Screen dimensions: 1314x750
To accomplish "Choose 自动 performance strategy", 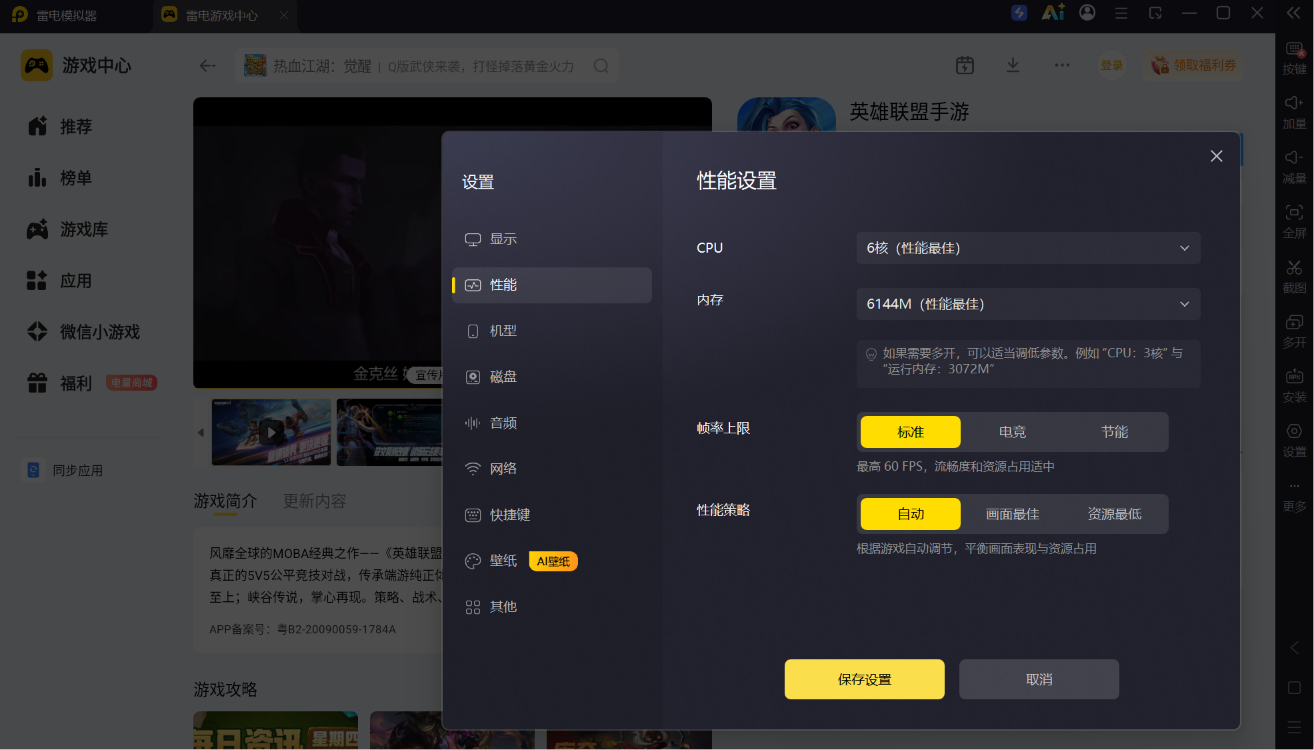I will 910,514.
